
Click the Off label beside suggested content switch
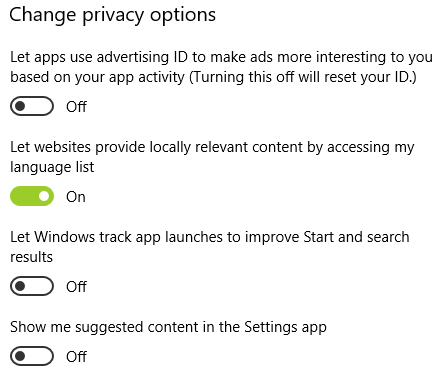[76, 357]
